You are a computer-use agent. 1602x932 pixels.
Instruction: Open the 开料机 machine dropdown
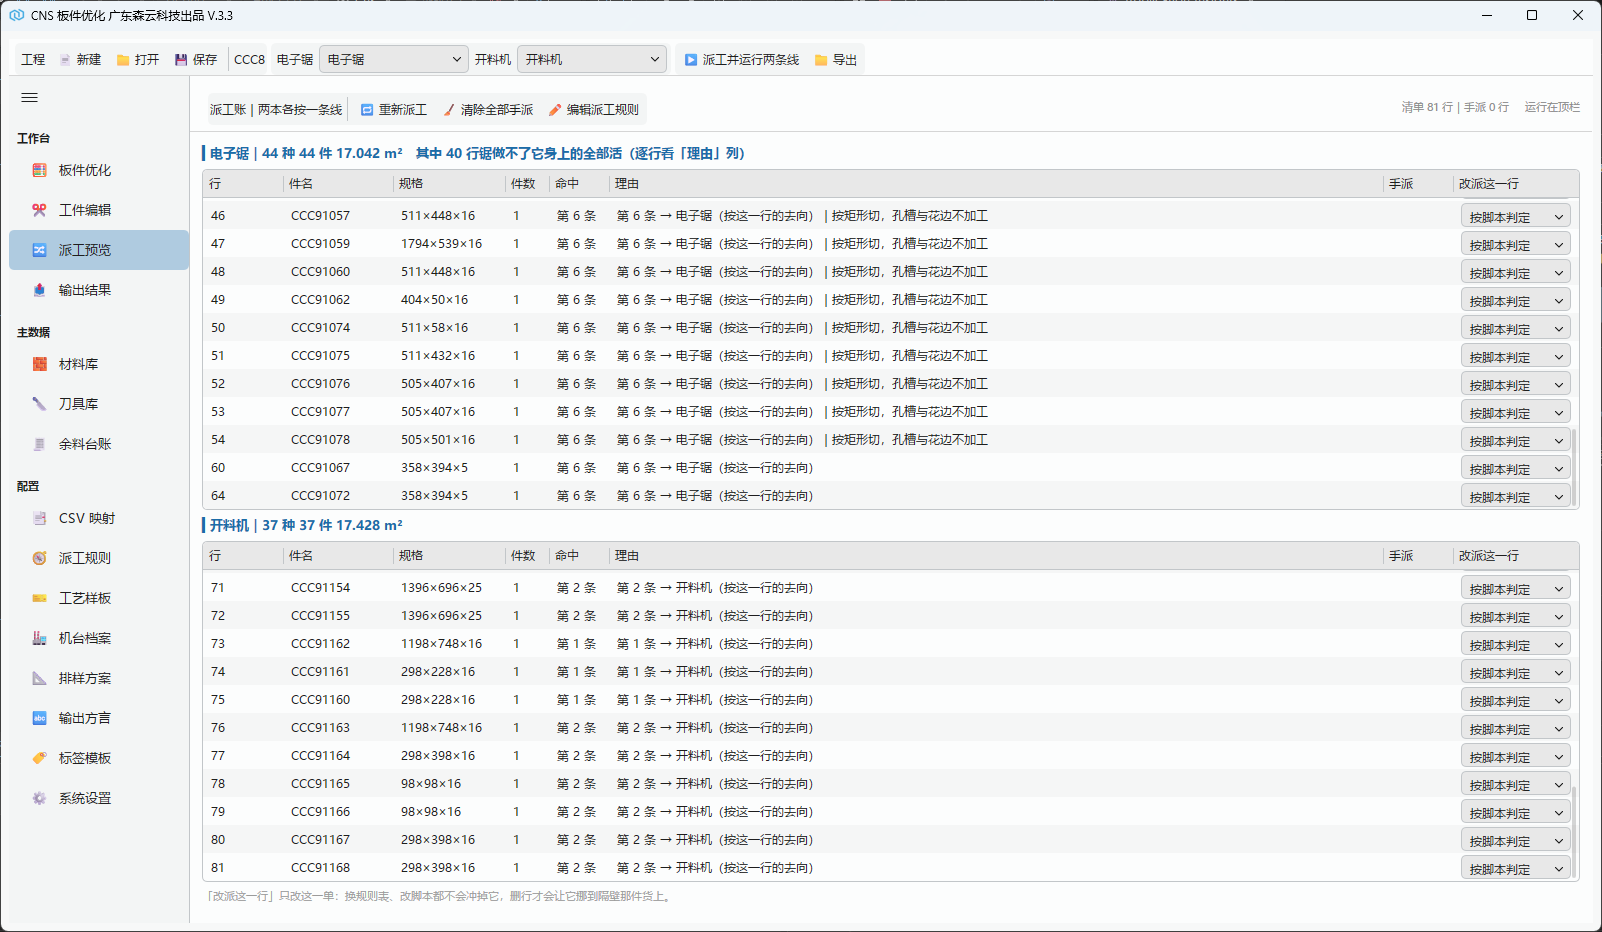(592, 60)
